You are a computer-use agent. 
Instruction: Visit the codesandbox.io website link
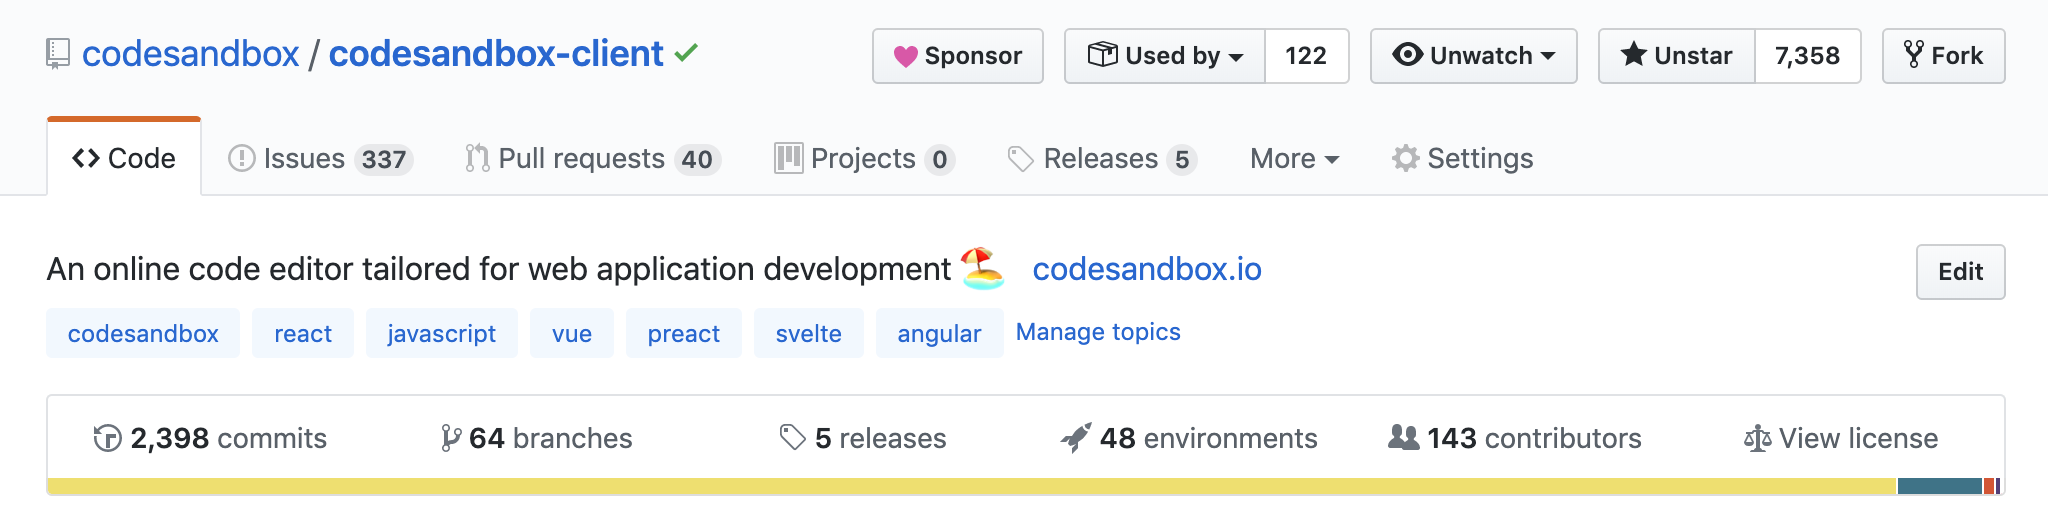(1147, 269)
